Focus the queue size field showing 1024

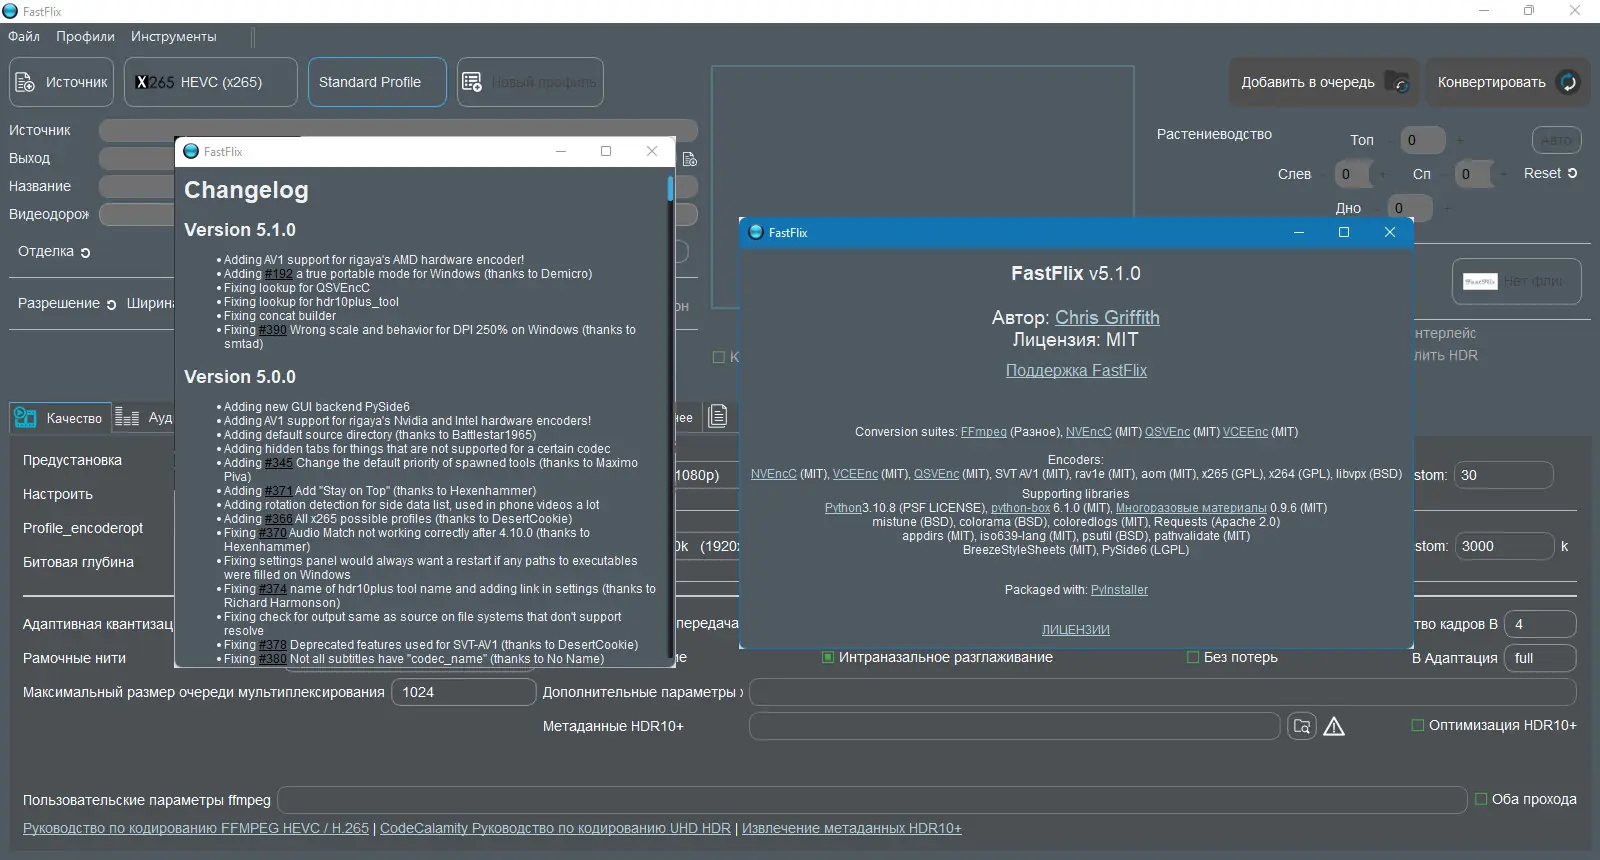pos(464,692)
